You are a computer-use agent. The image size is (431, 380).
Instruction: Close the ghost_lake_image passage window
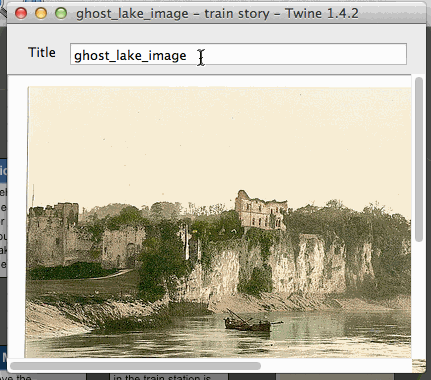click(21, 13)
